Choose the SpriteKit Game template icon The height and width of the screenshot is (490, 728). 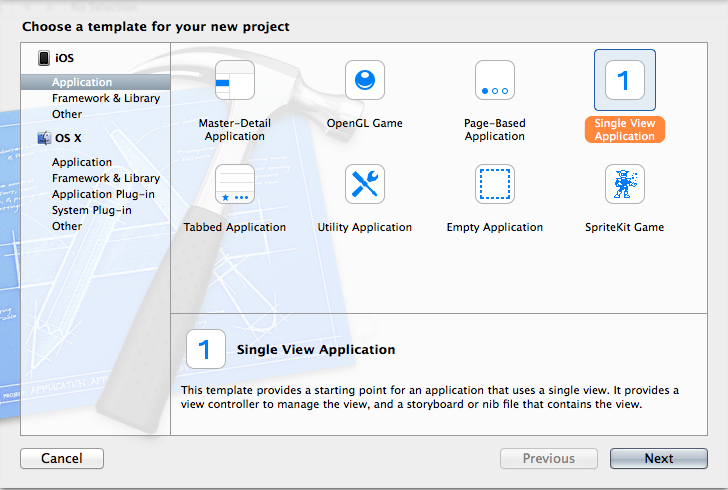(x=625, y=184)
